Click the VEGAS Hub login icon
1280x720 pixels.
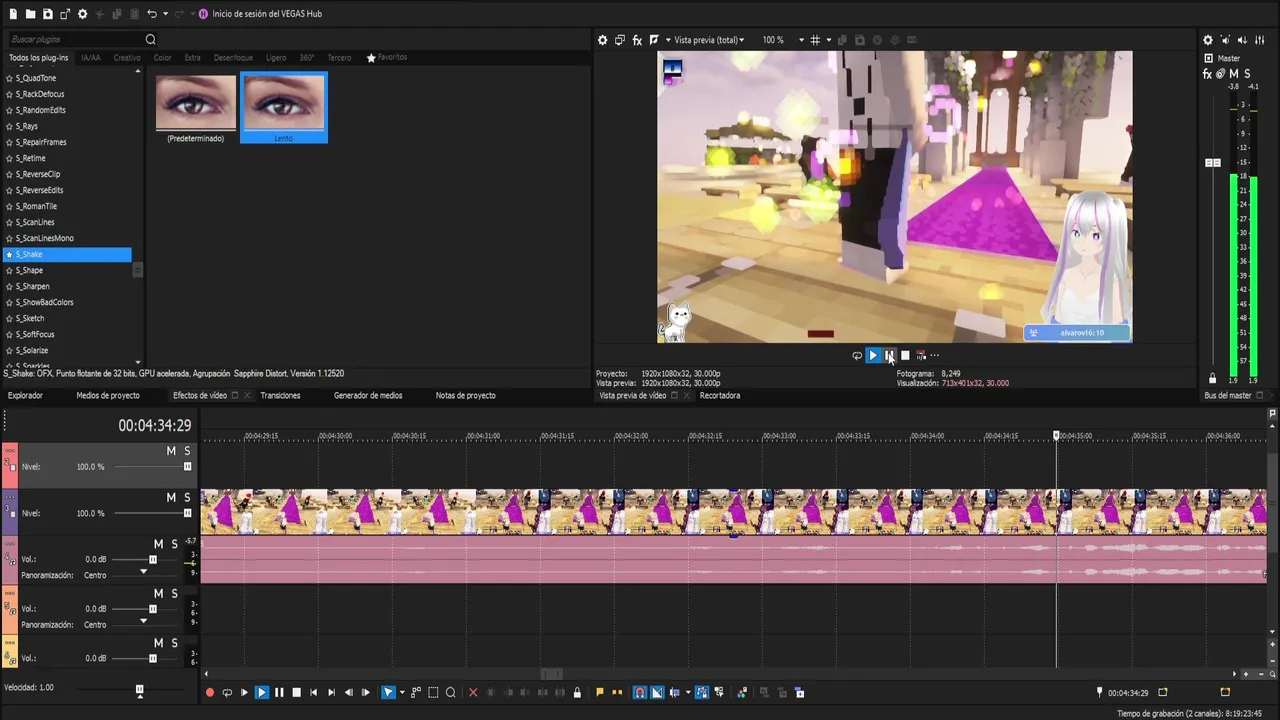(203, 14)
